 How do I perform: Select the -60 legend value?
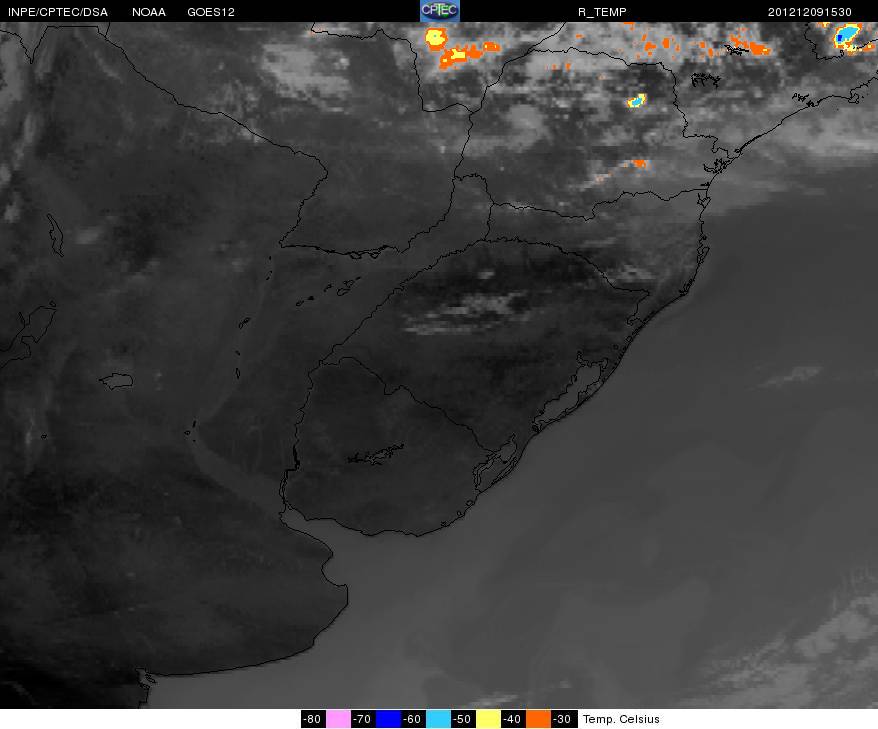tap(413, 719)
